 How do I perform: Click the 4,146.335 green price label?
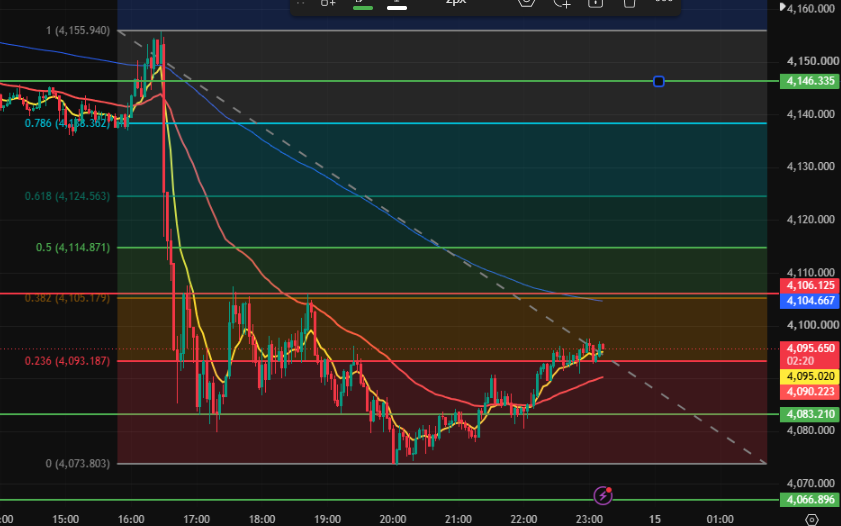coord(810,81)
